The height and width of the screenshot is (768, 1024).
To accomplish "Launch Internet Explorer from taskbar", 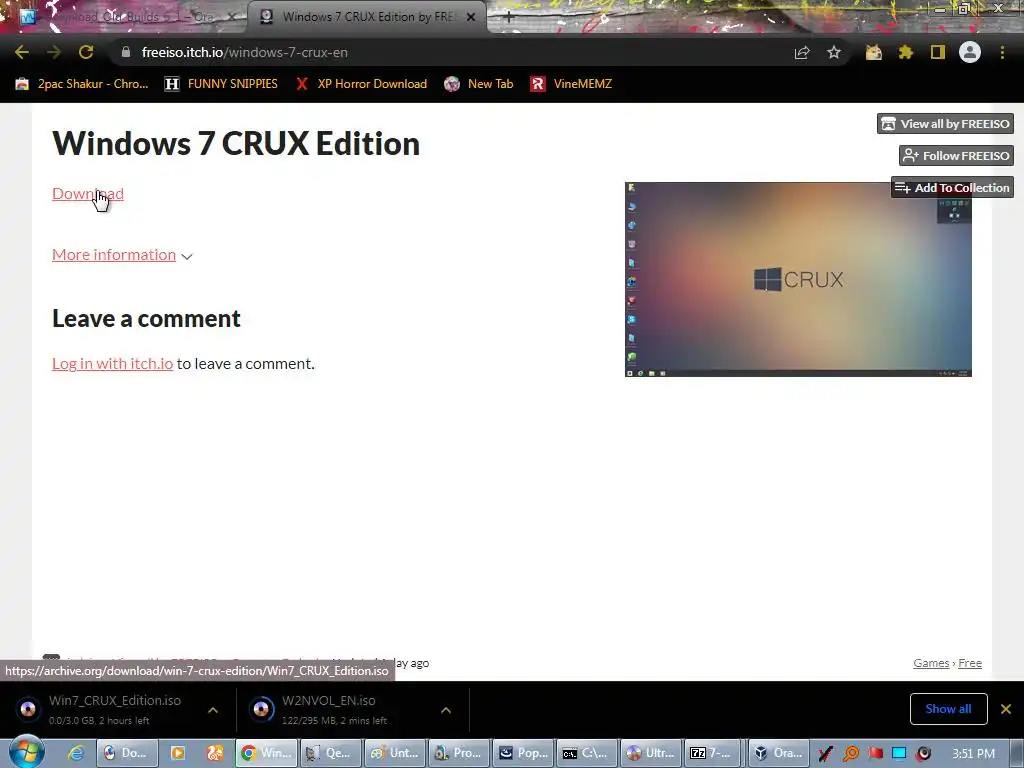I will 76,753.
